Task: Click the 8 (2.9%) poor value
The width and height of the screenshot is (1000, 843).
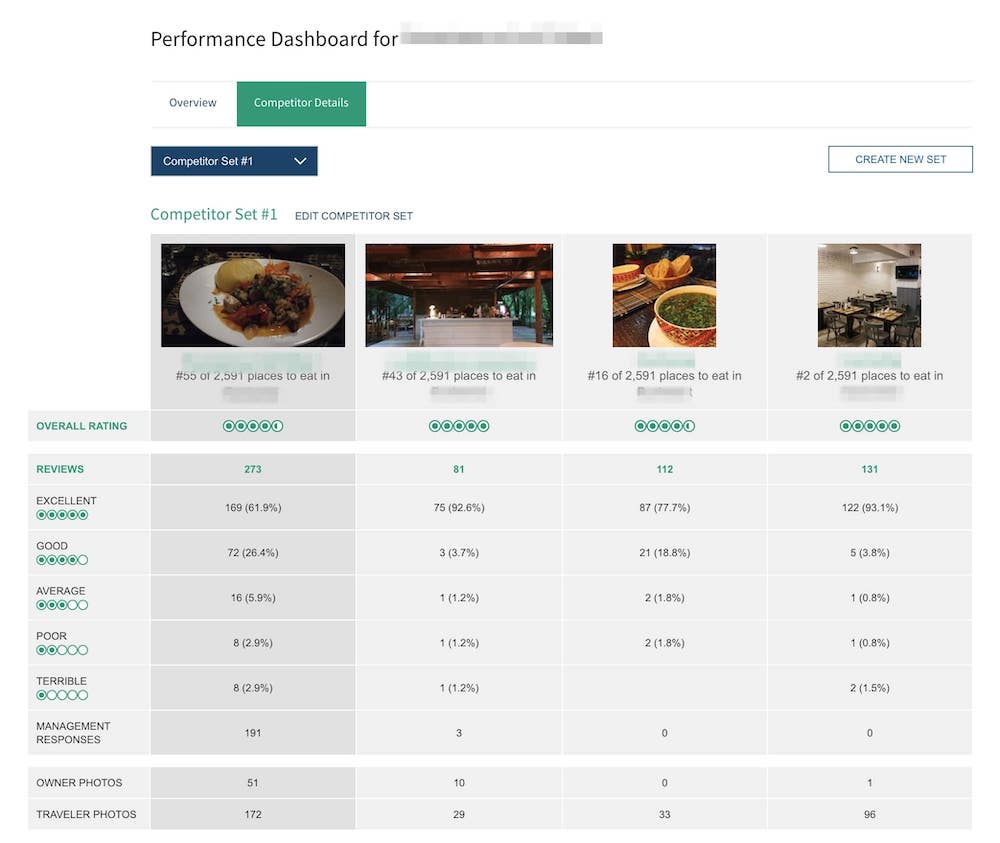Action: (253, 643)
